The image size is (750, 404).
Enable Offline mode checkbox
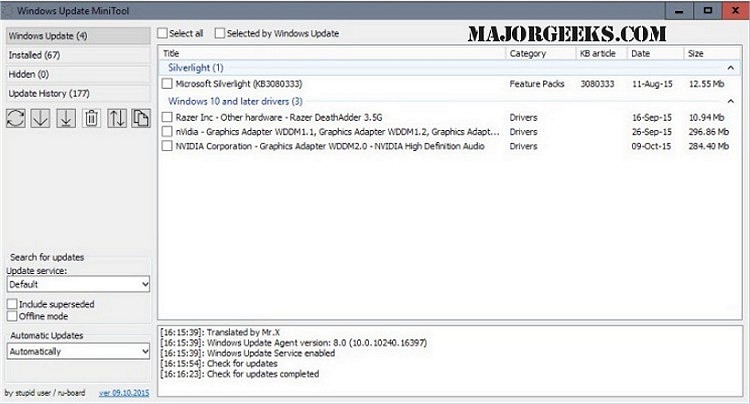point(12,316)
